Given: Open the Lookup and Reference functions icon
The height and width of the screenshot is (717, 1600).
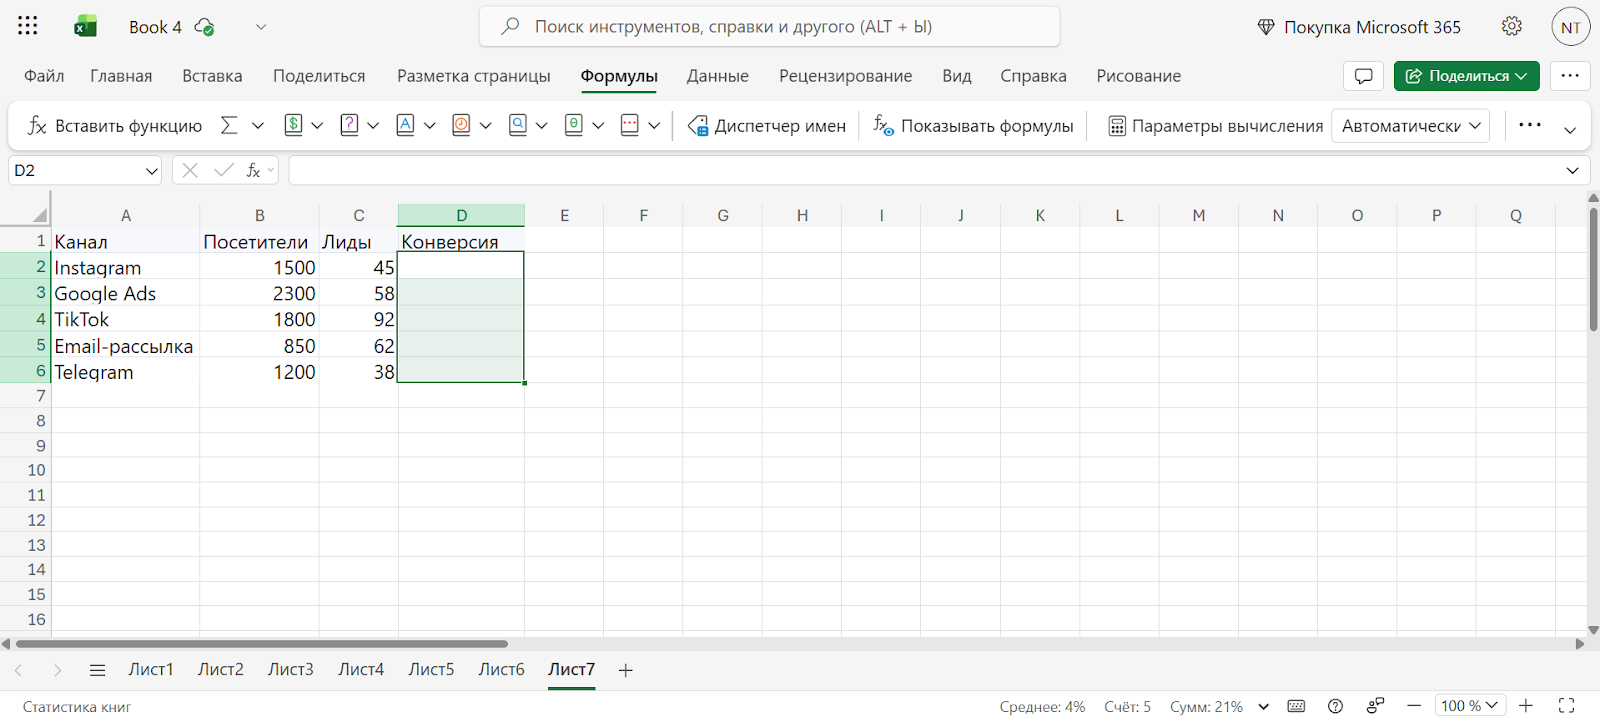Looking at the screenshot, I should pos(518,125).
